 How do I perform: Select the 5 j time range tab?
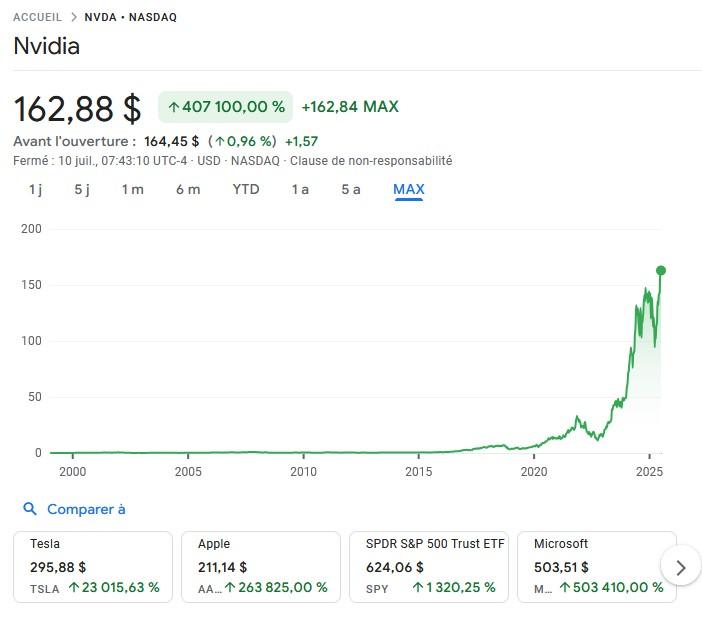pyautogui.click(x=82, y=189)
